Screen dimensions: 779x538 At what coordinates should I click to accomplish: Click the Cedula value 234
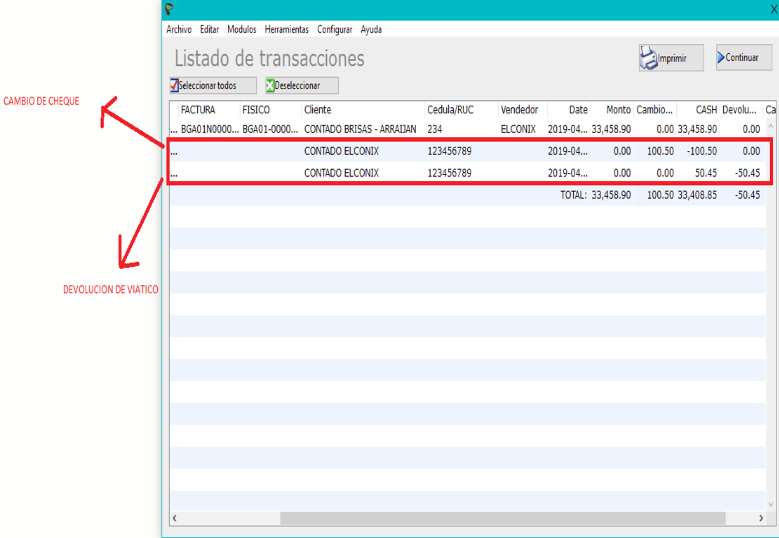click(x=435, y=129)
